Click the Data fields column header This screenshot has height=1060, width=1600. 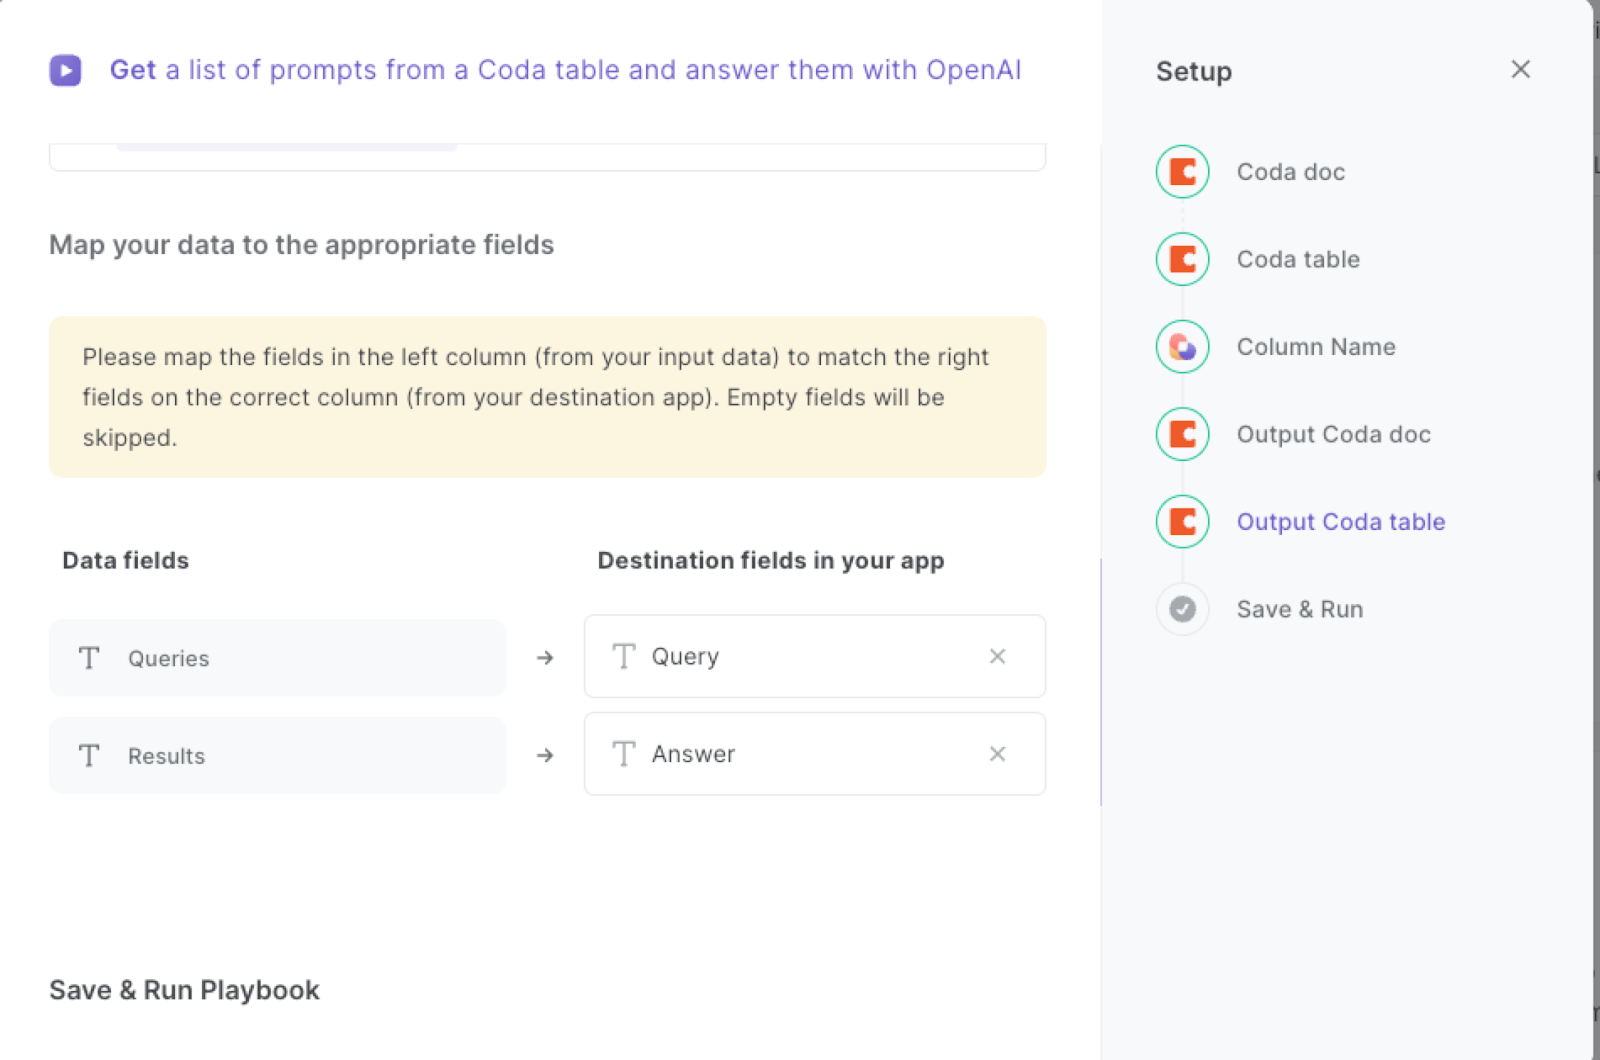pos(126,560)
